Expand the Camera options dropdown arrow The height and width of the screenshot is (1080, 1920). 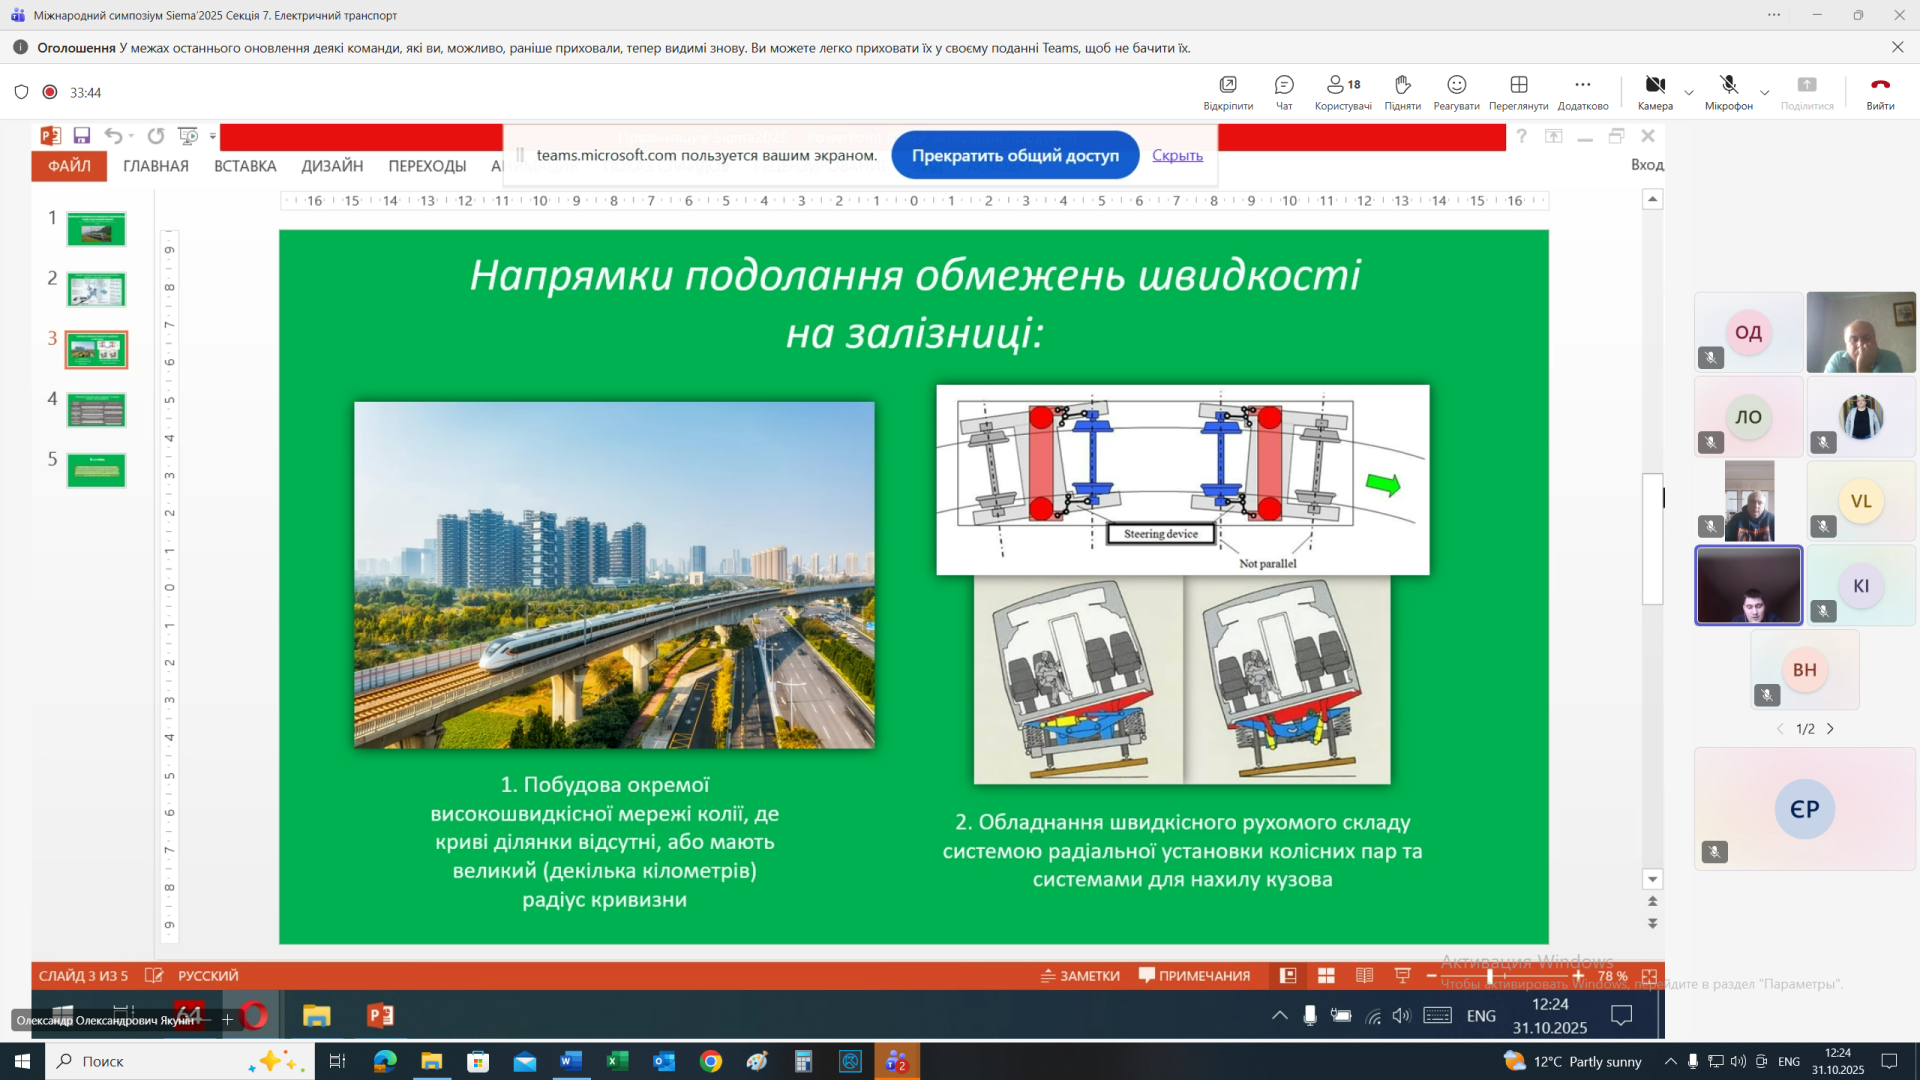coord(1689,93)
